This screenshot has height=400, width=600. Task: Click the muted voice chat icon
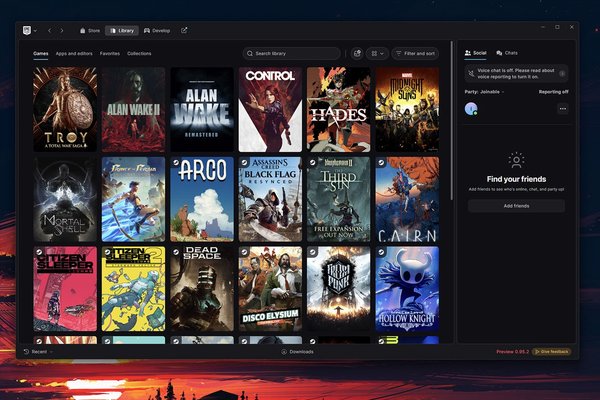pyautogui.click(x=471, y=73)
